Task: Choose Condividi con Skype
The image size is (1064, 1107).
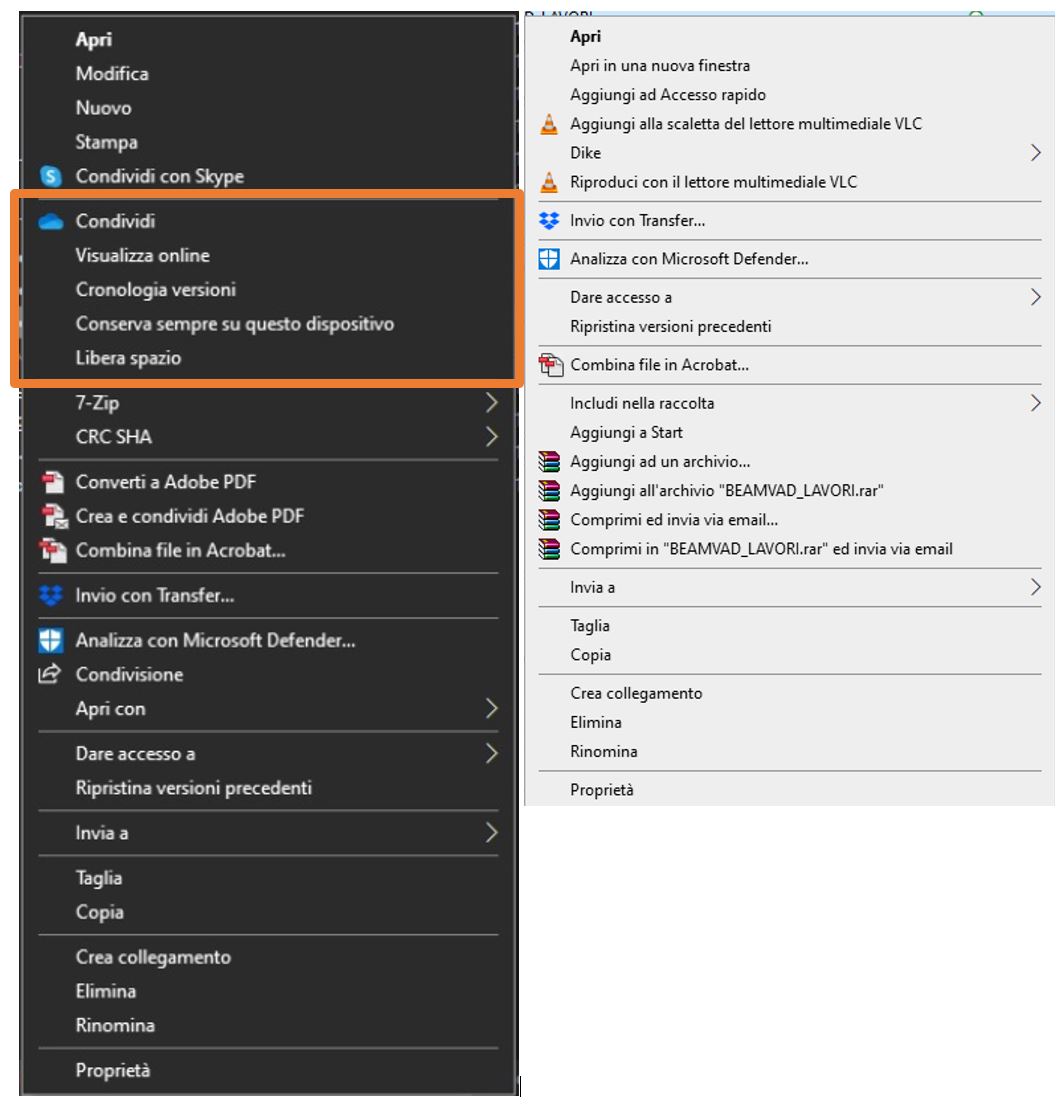Action: point(160,176)
